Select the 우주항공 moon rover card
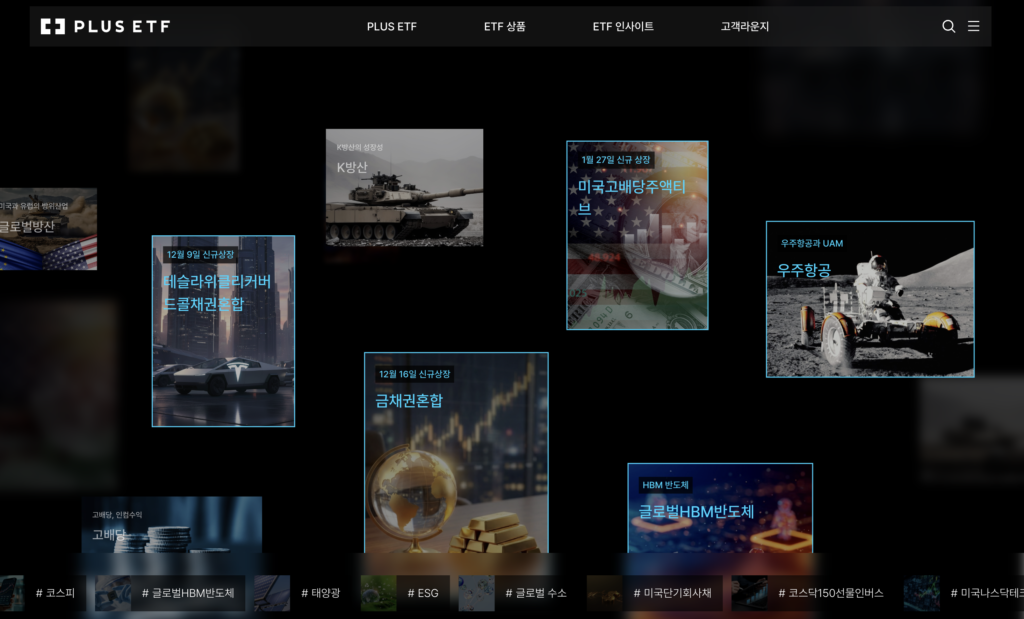The width and height of the screenshot is (1024, 619). click(869, 299)
